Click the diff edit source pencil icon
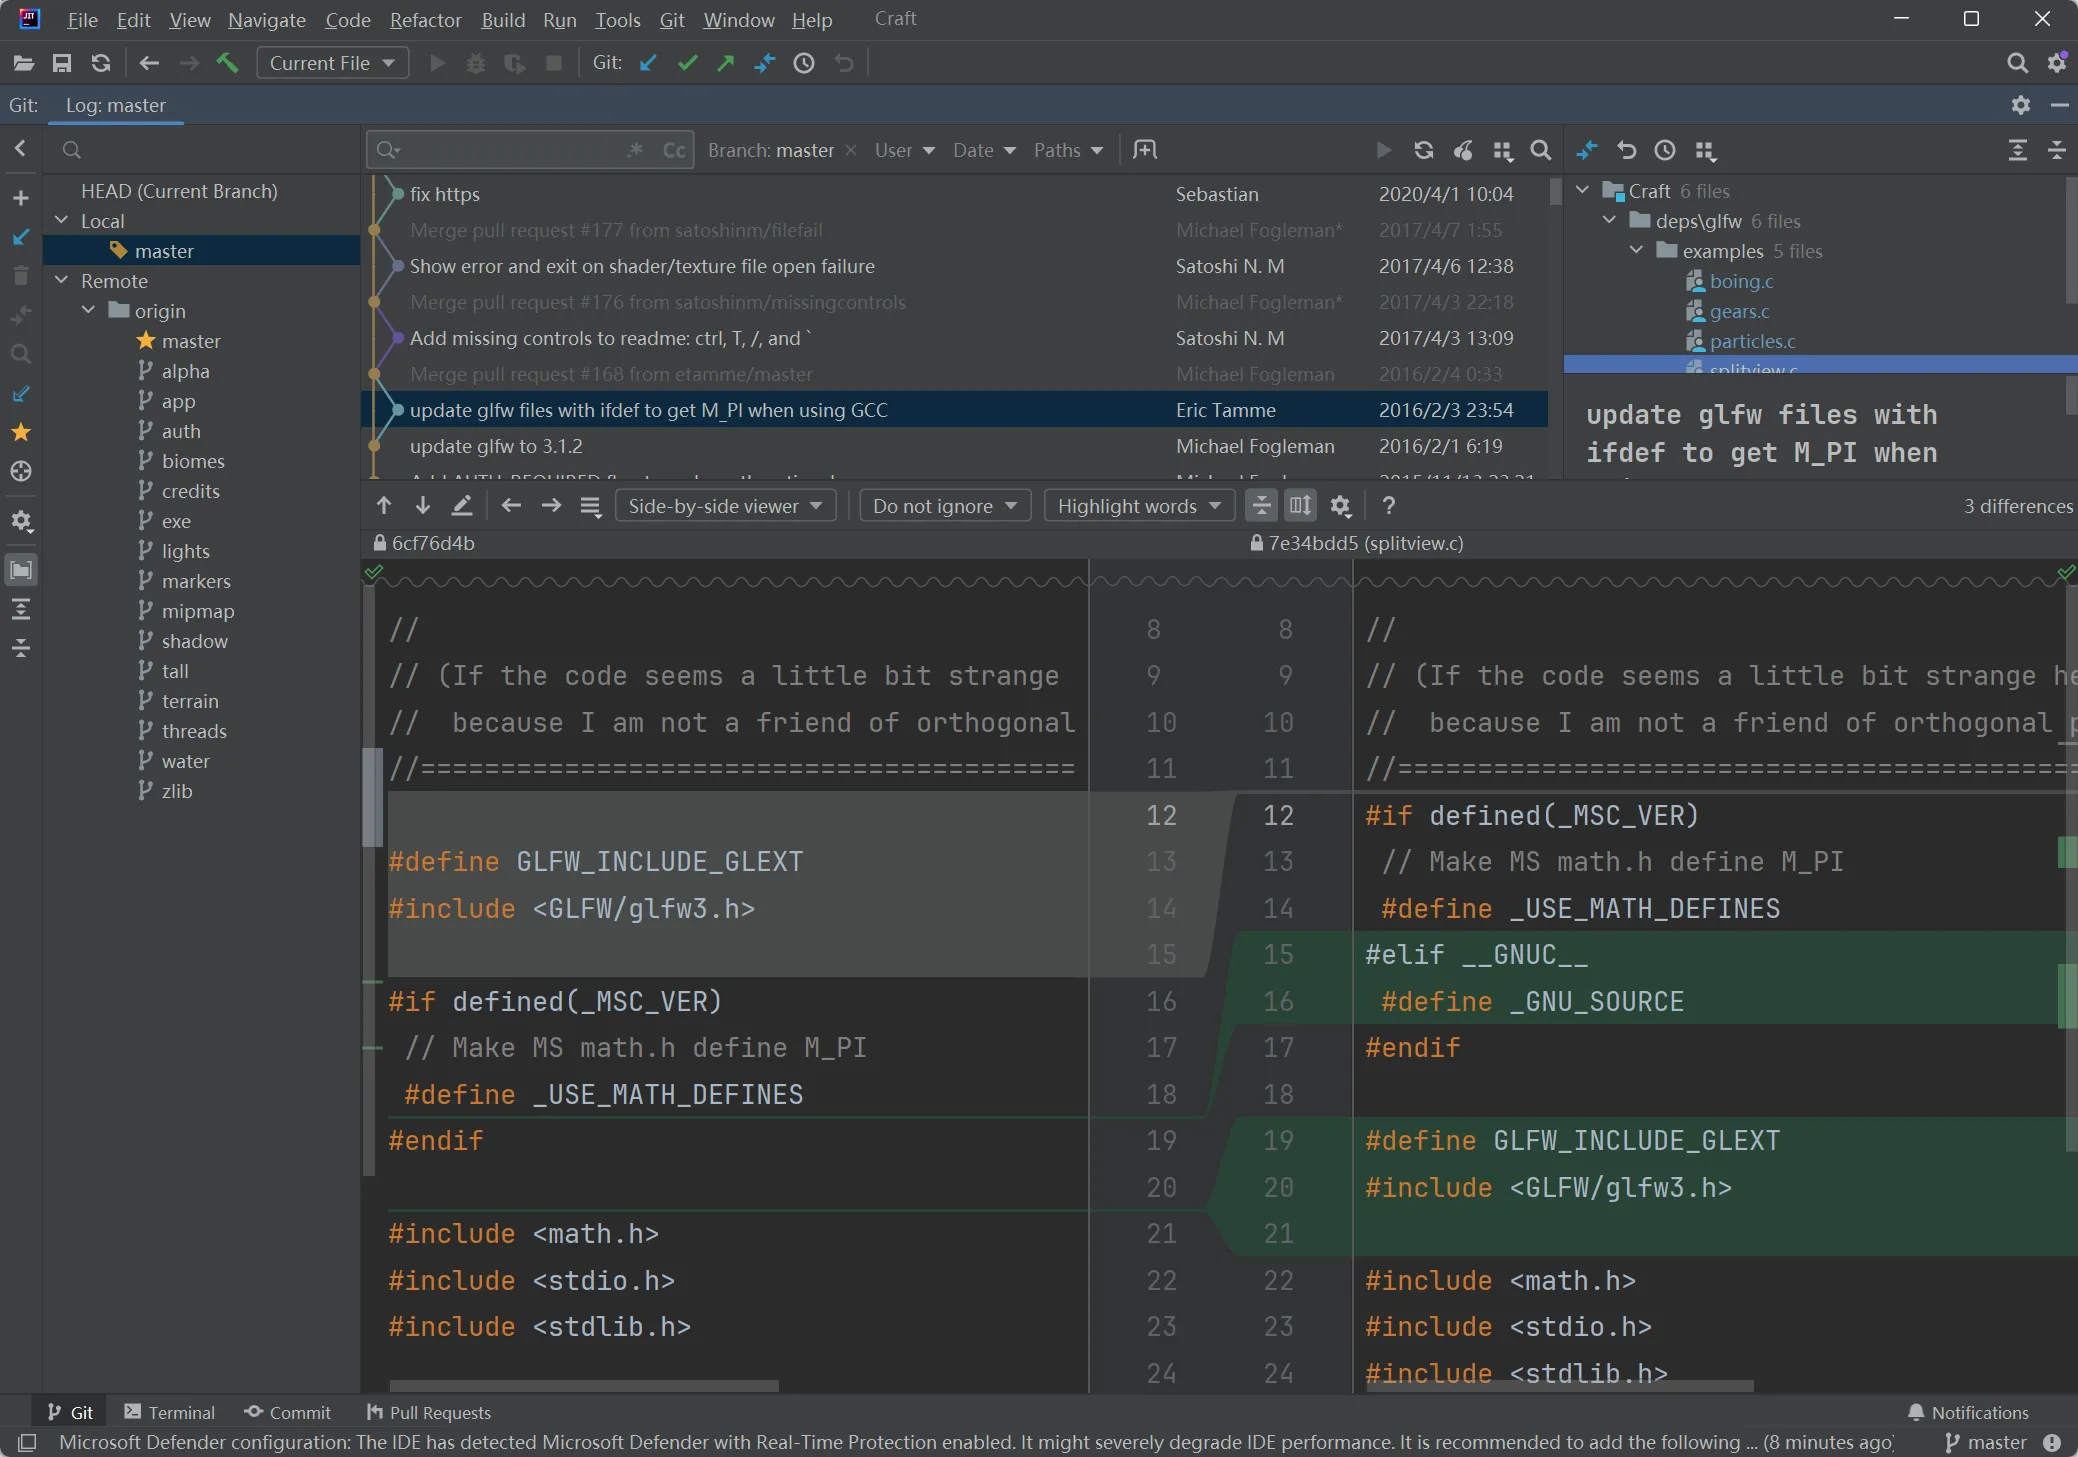 coord(462,506)
